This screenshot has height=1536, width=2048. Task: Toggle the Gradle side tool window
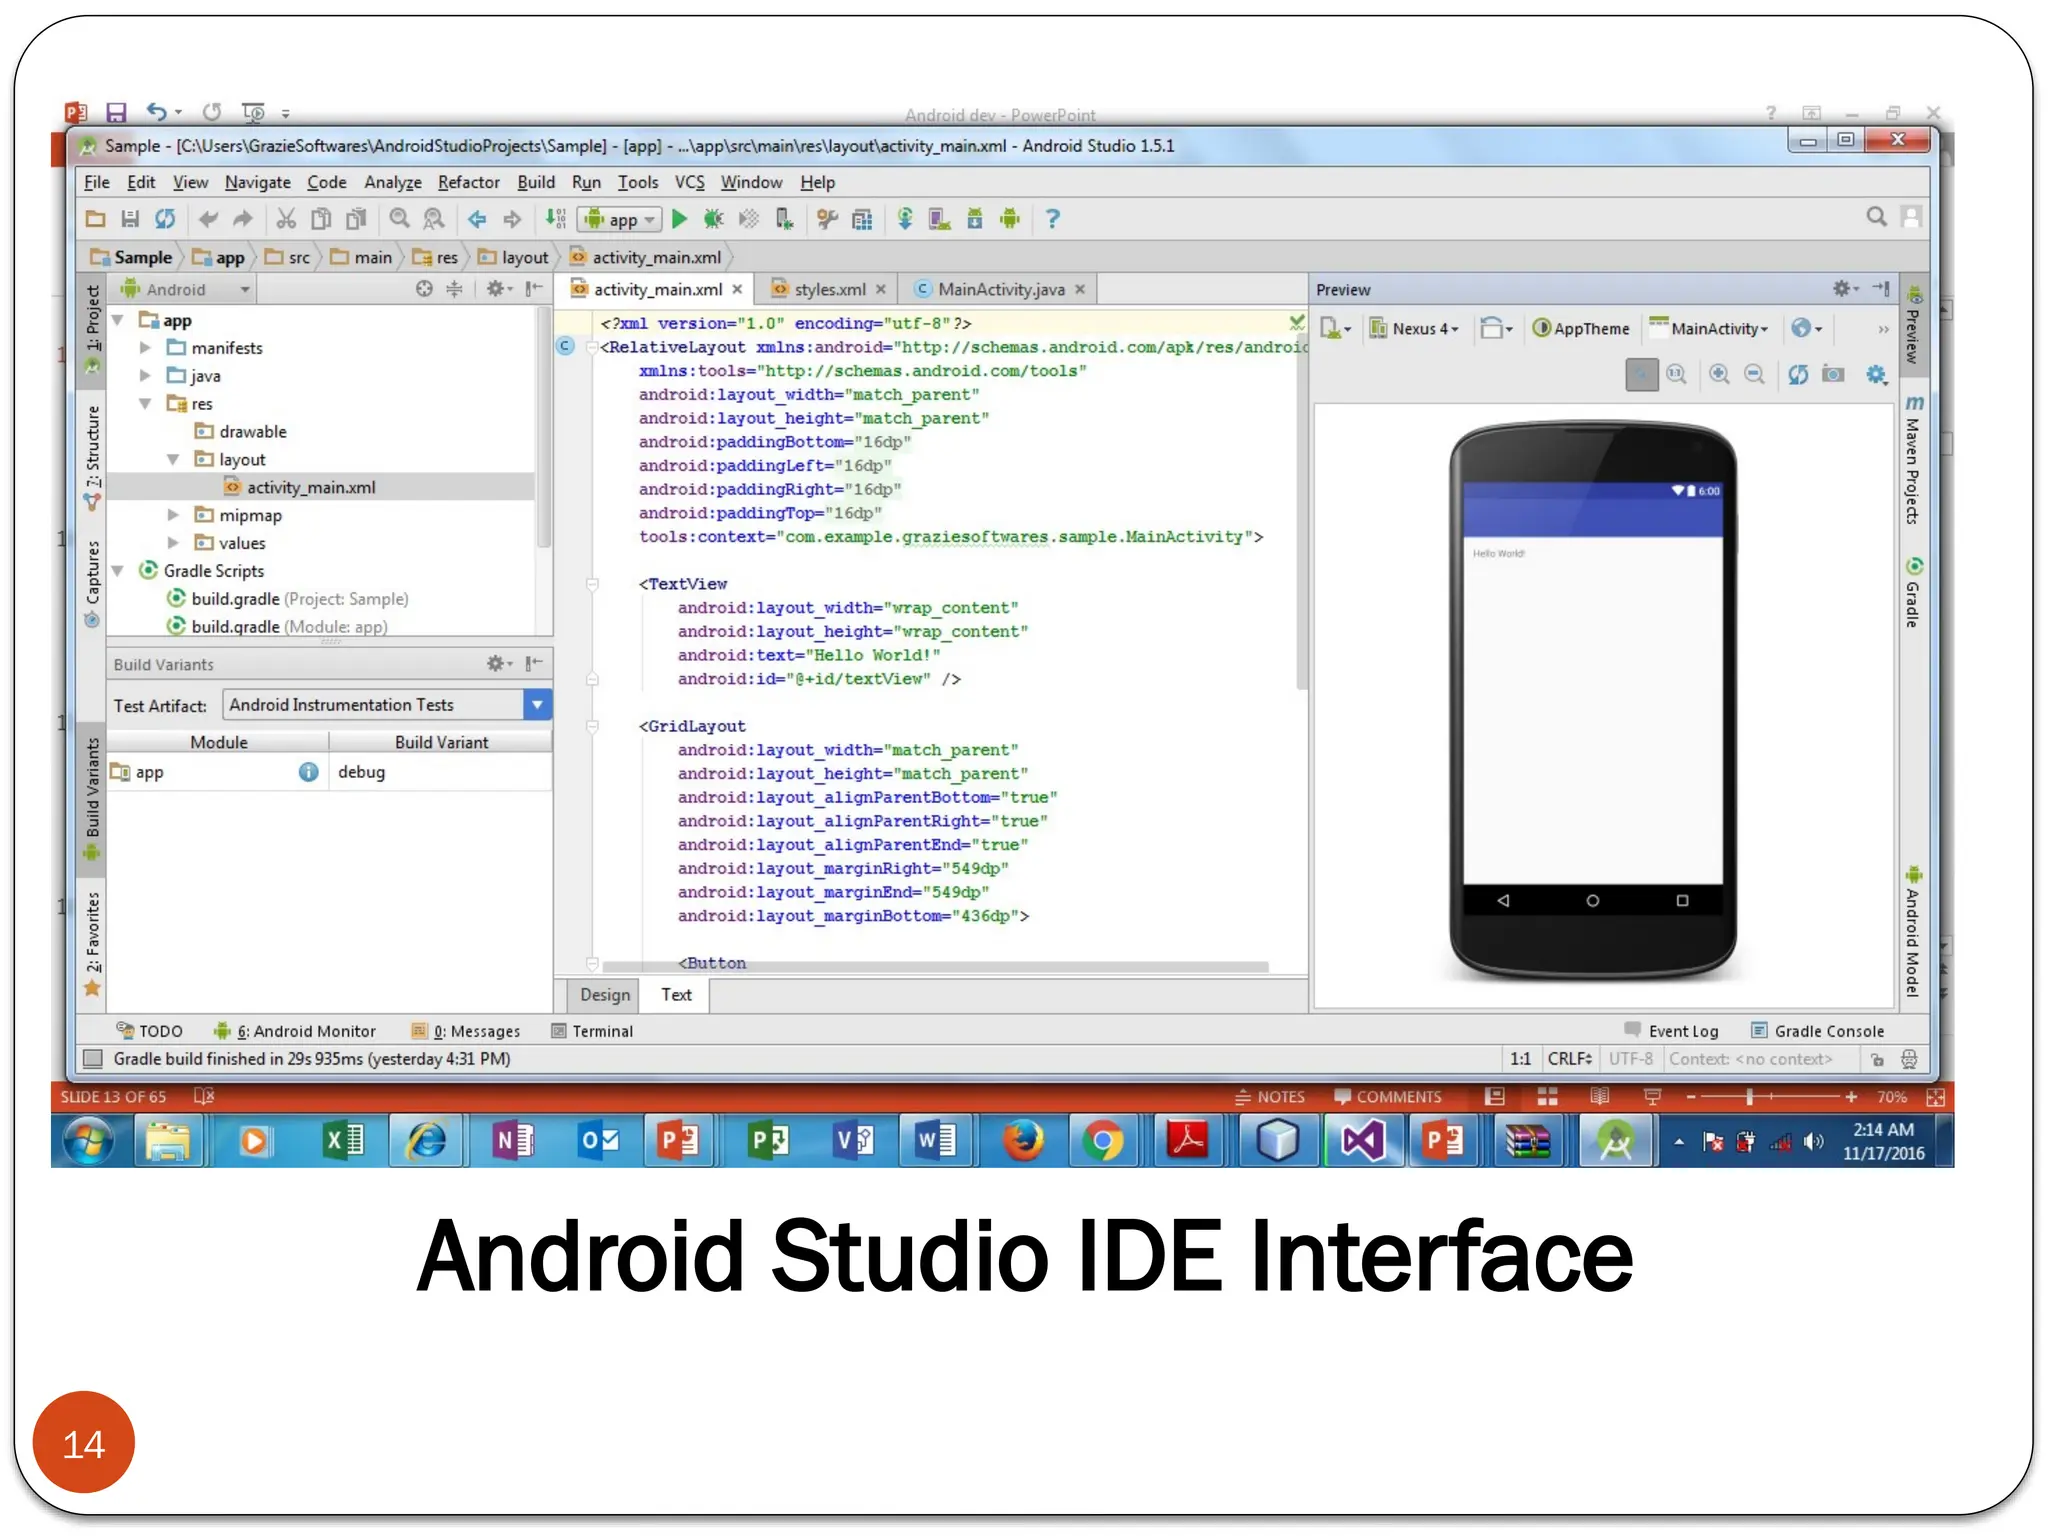click(1913, 592)
